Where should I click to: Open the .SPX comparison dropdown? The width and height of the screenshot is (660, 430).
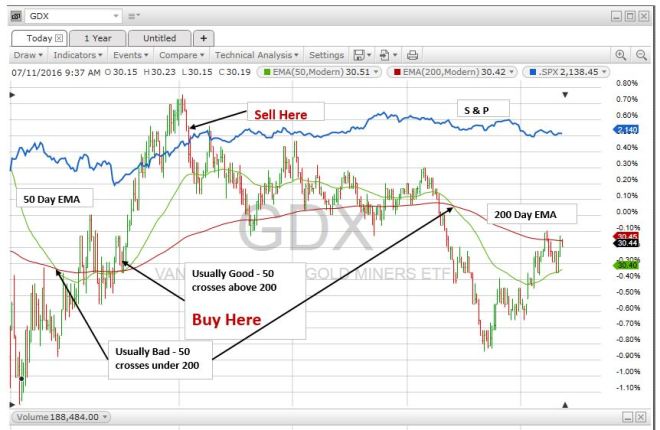pos(604,72)
